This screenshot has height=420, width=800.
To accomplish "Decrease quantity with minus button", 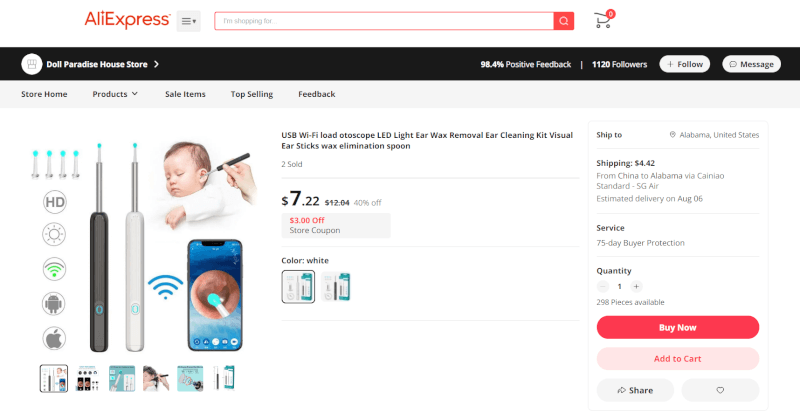I will click(x=603, y=286).
